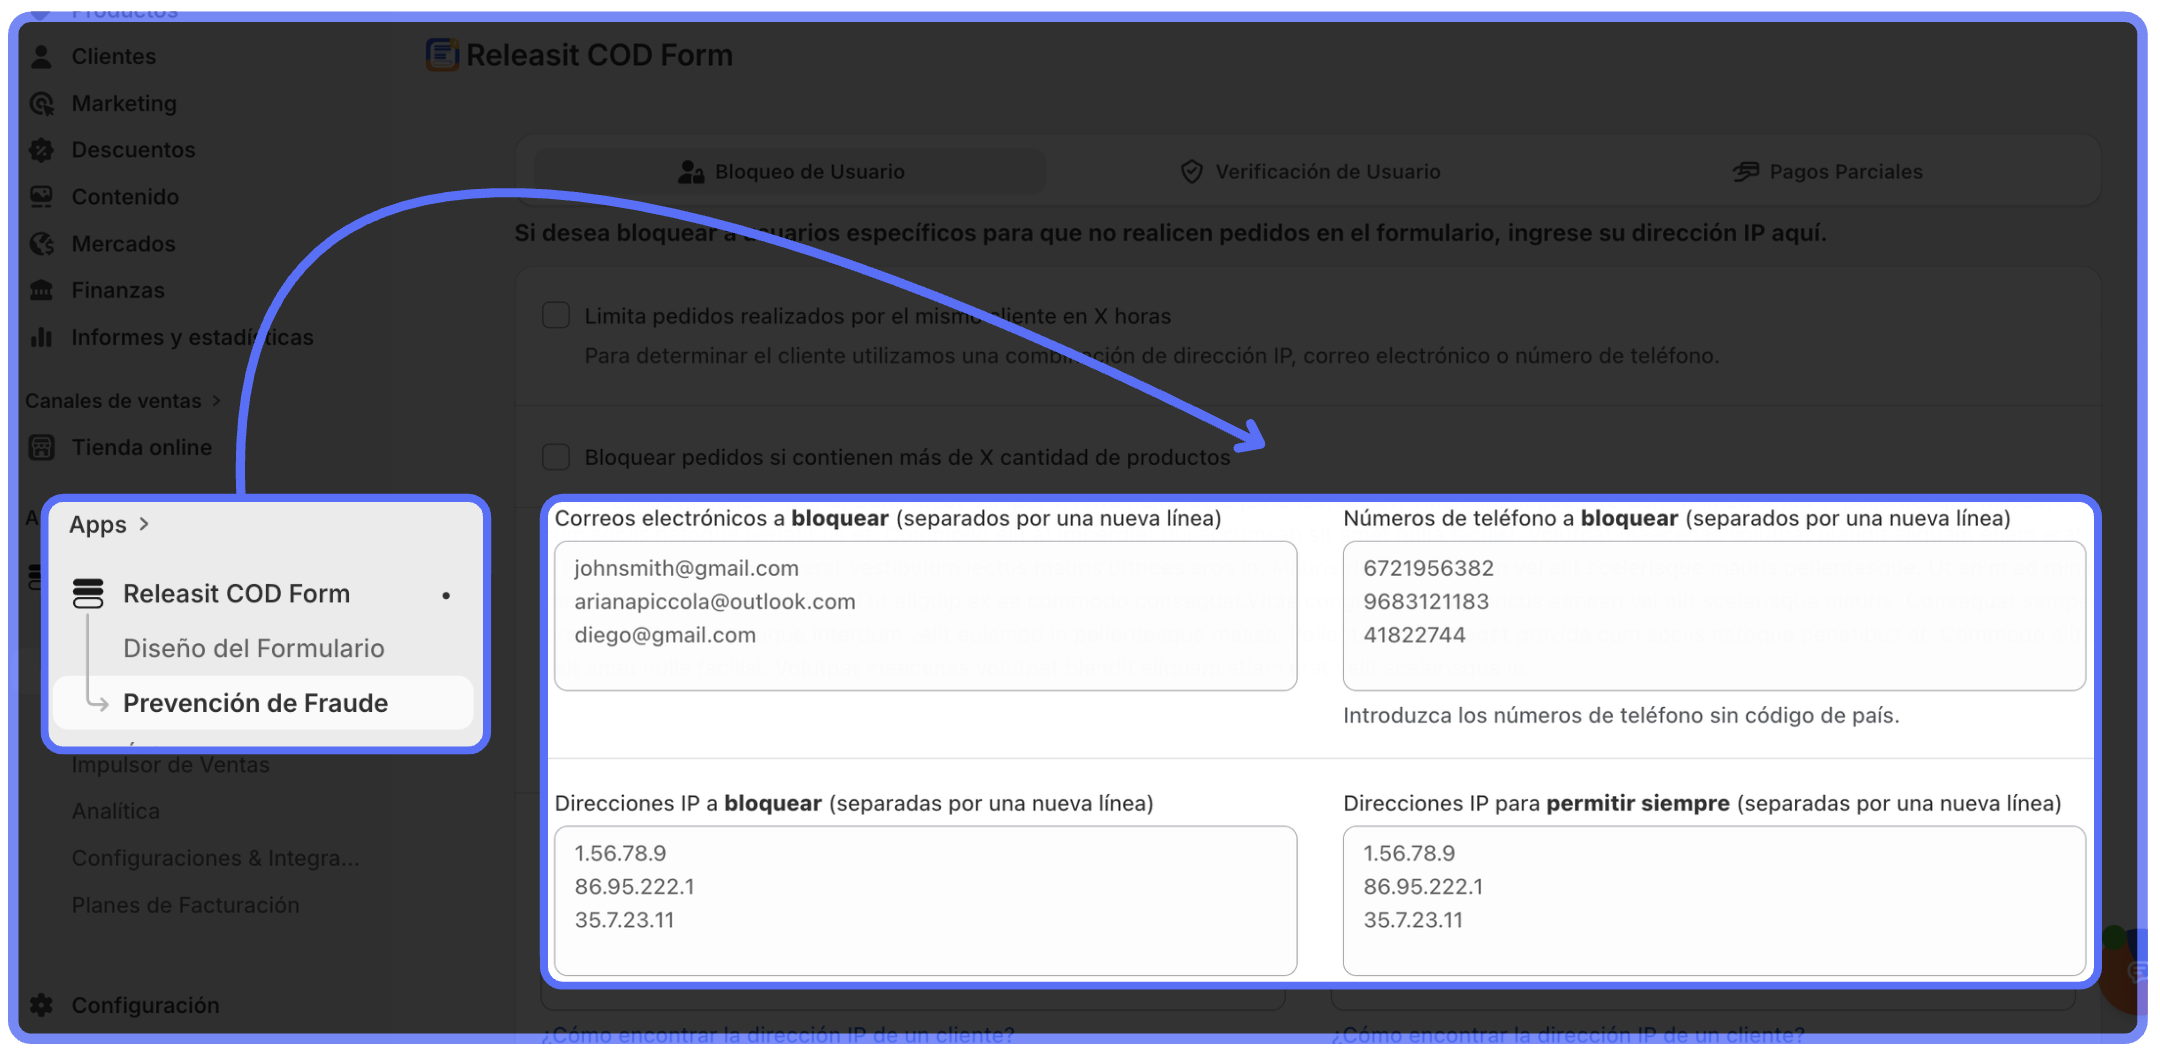
Task: Check the block orders by product quantity box
Action: (x=556, y=457)
